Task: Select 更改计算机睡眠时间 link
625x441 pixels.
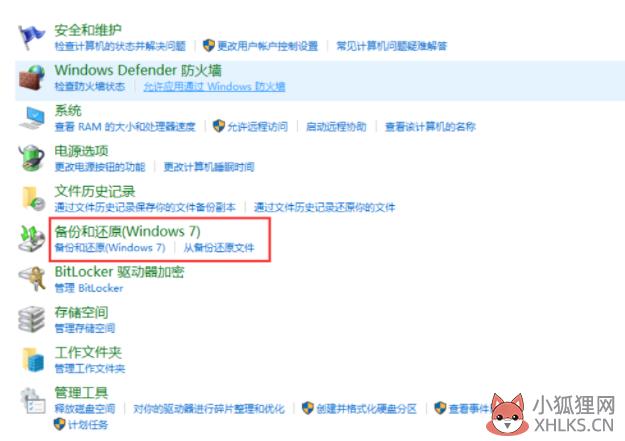Action: [209, 167]
